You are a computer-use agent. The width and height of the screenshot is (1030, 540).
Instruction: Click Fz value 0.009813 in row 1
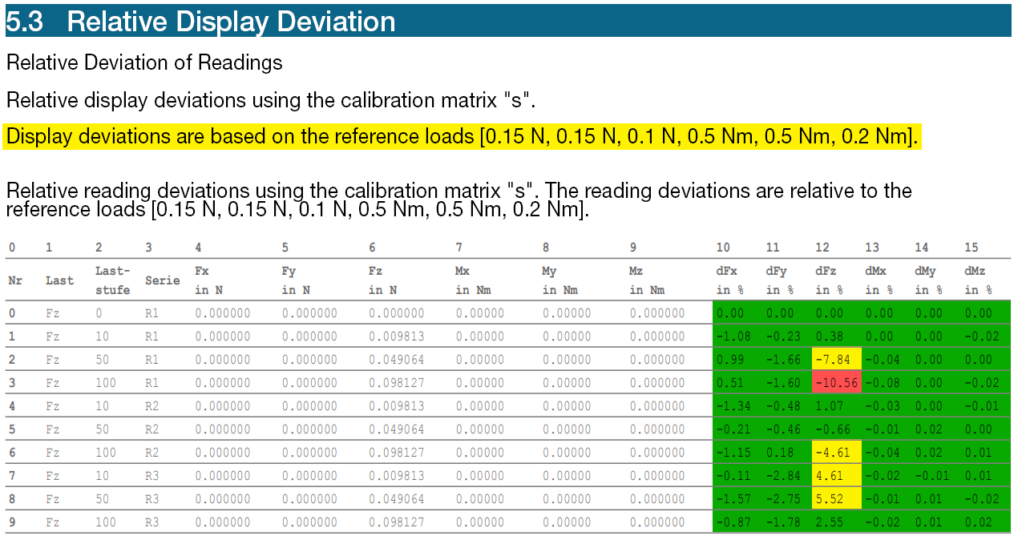pos(396,336)
